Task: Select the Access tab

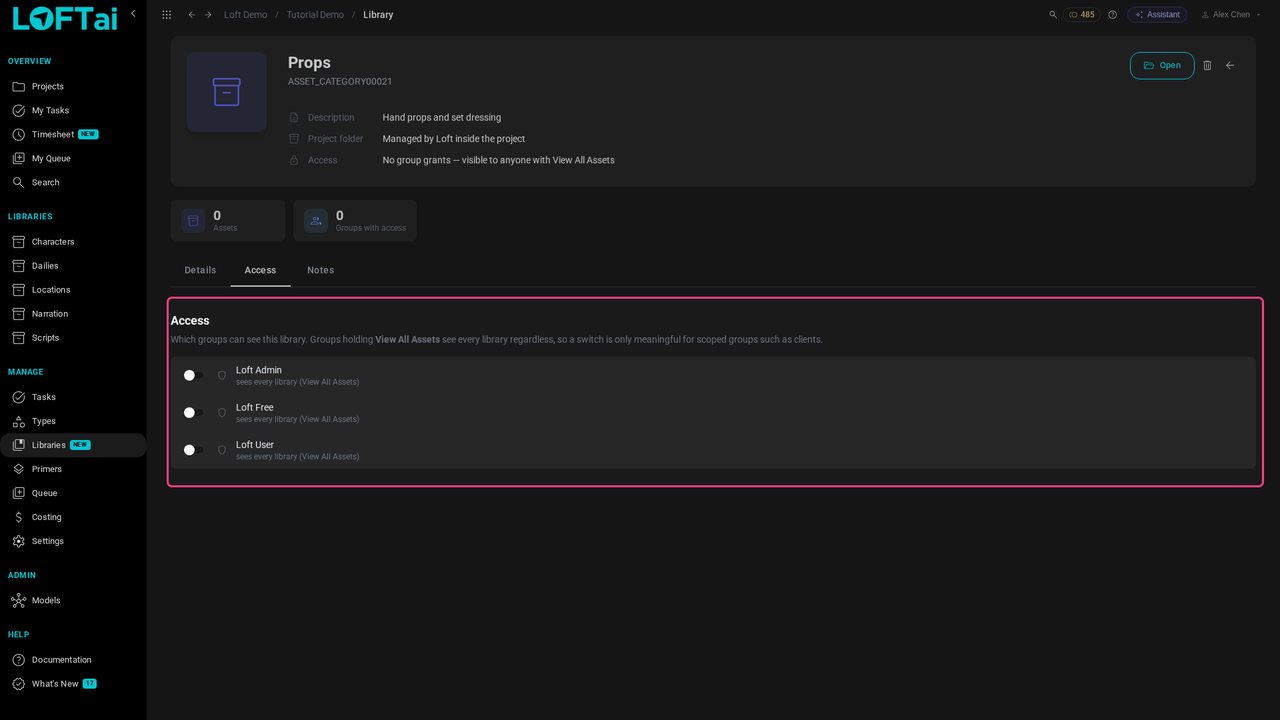Action: pyautogui.click(x=260, y=270)
